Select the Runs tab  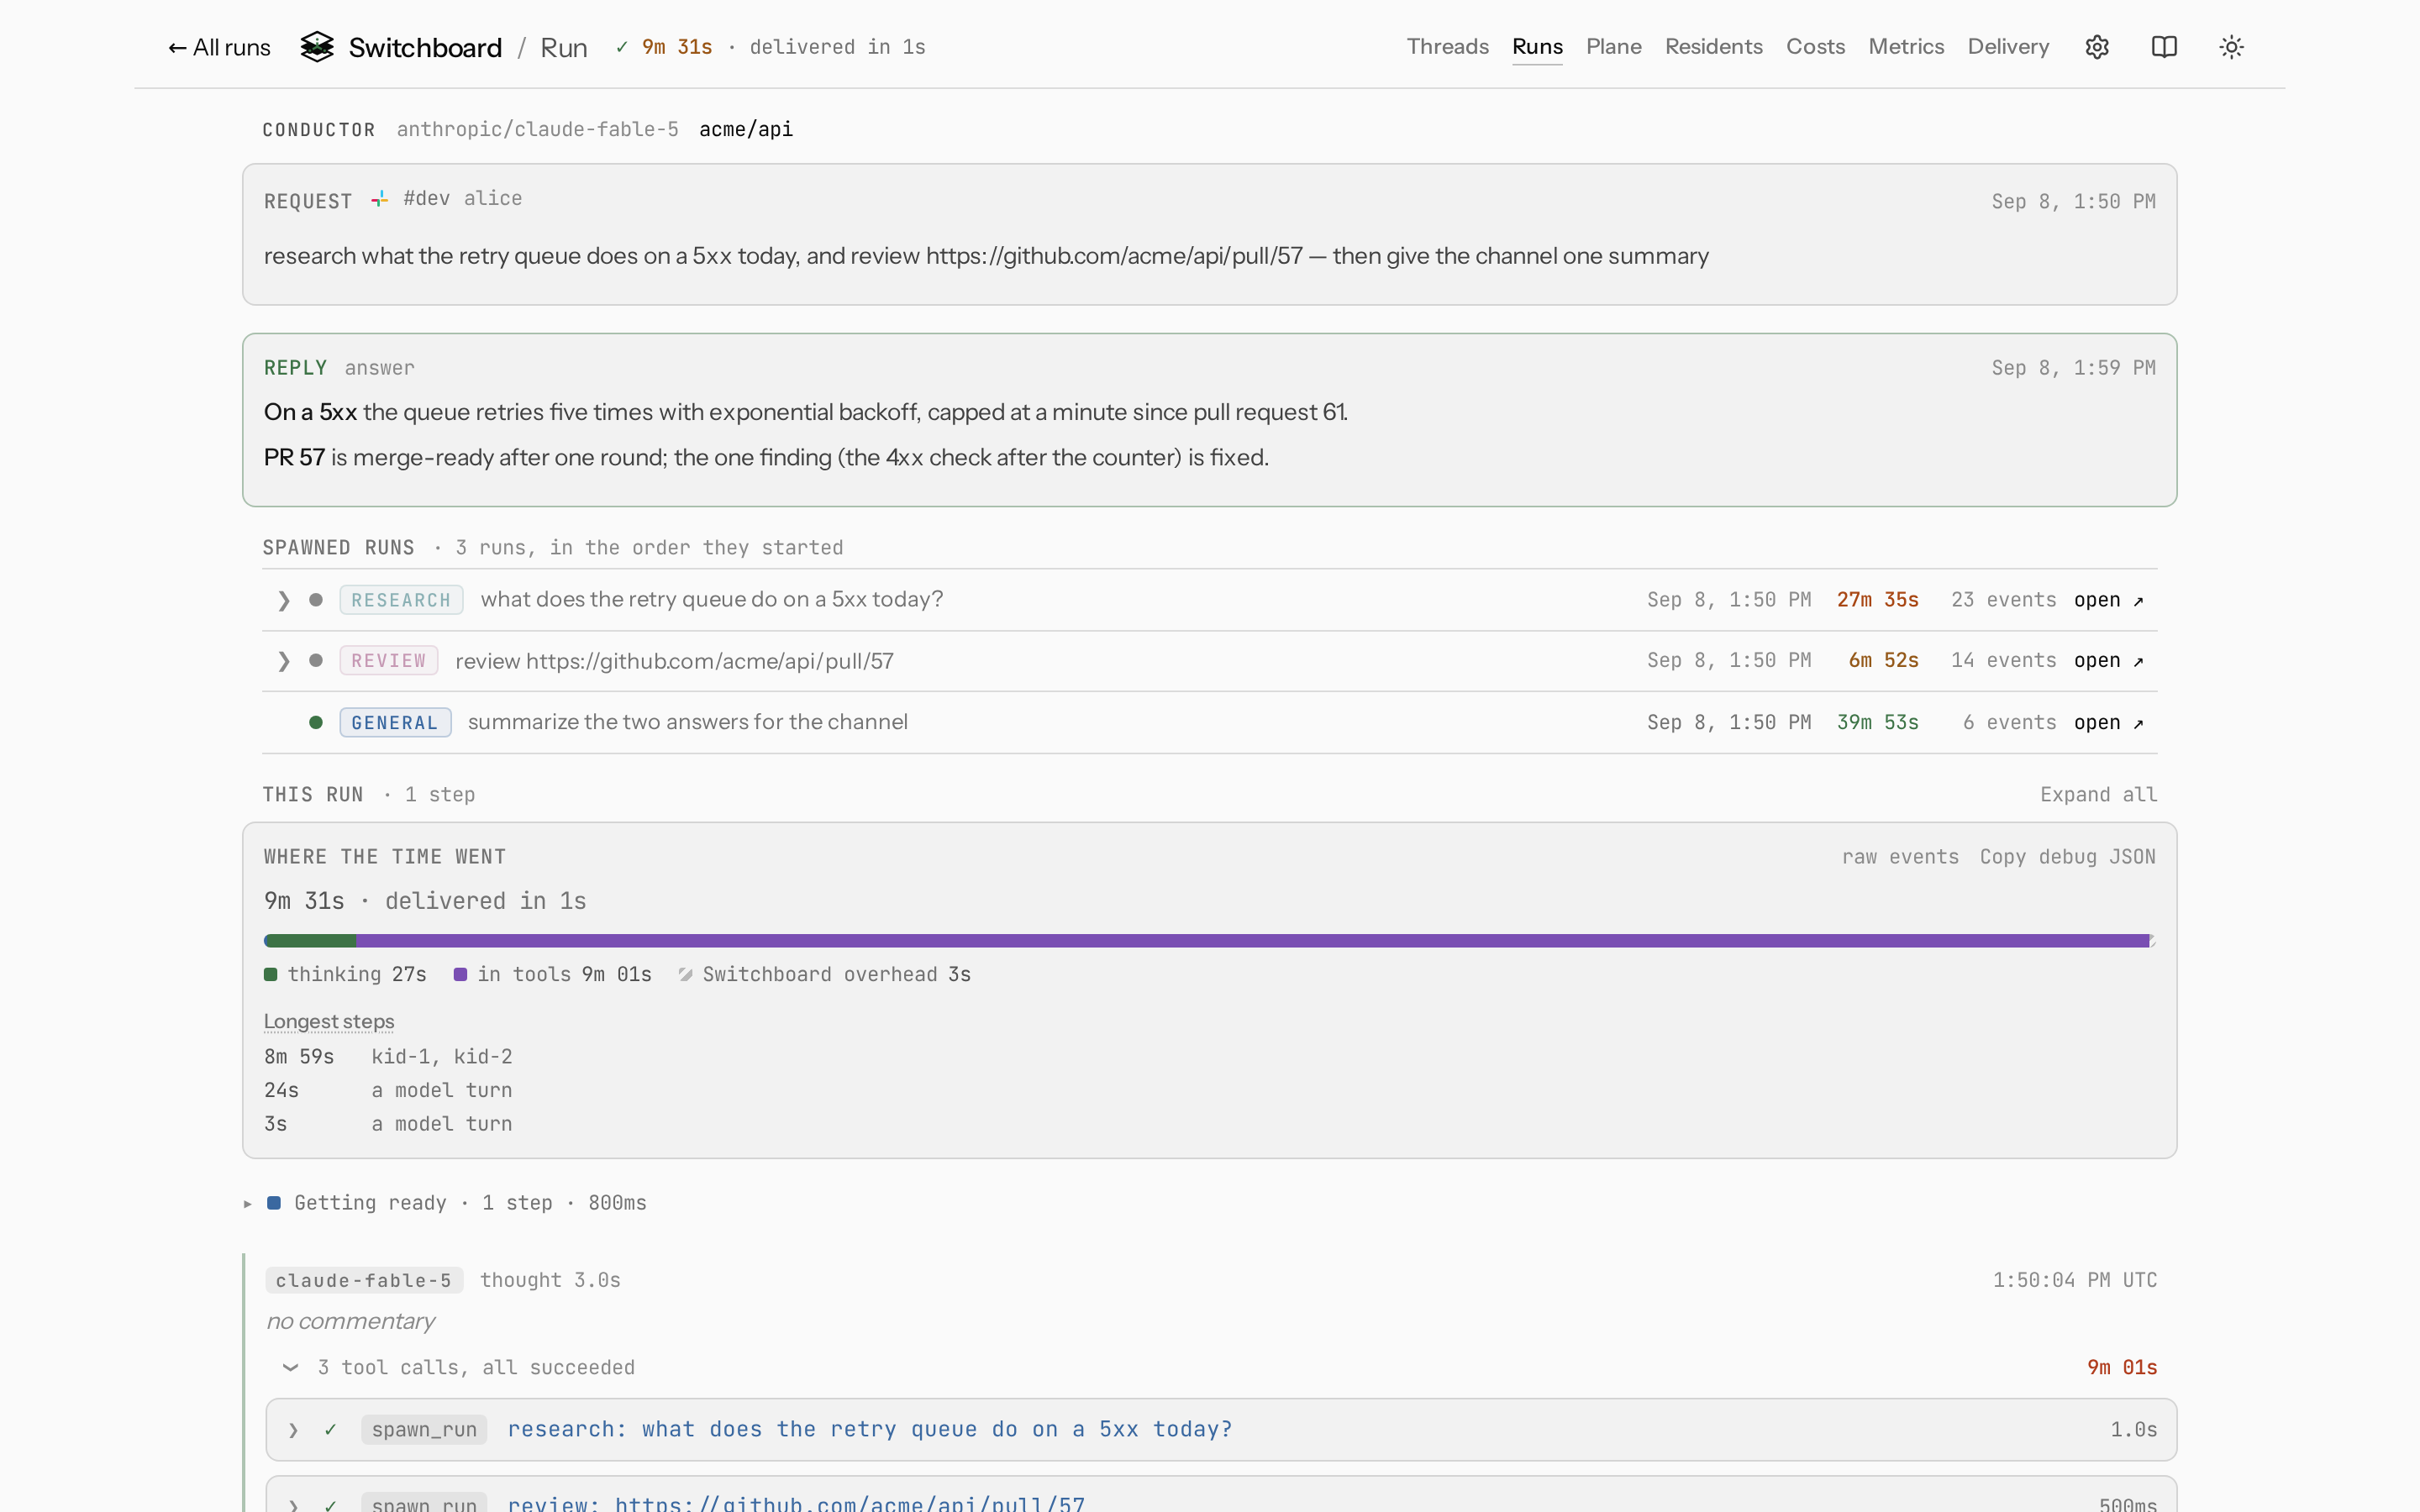[x=1537, y=47]
